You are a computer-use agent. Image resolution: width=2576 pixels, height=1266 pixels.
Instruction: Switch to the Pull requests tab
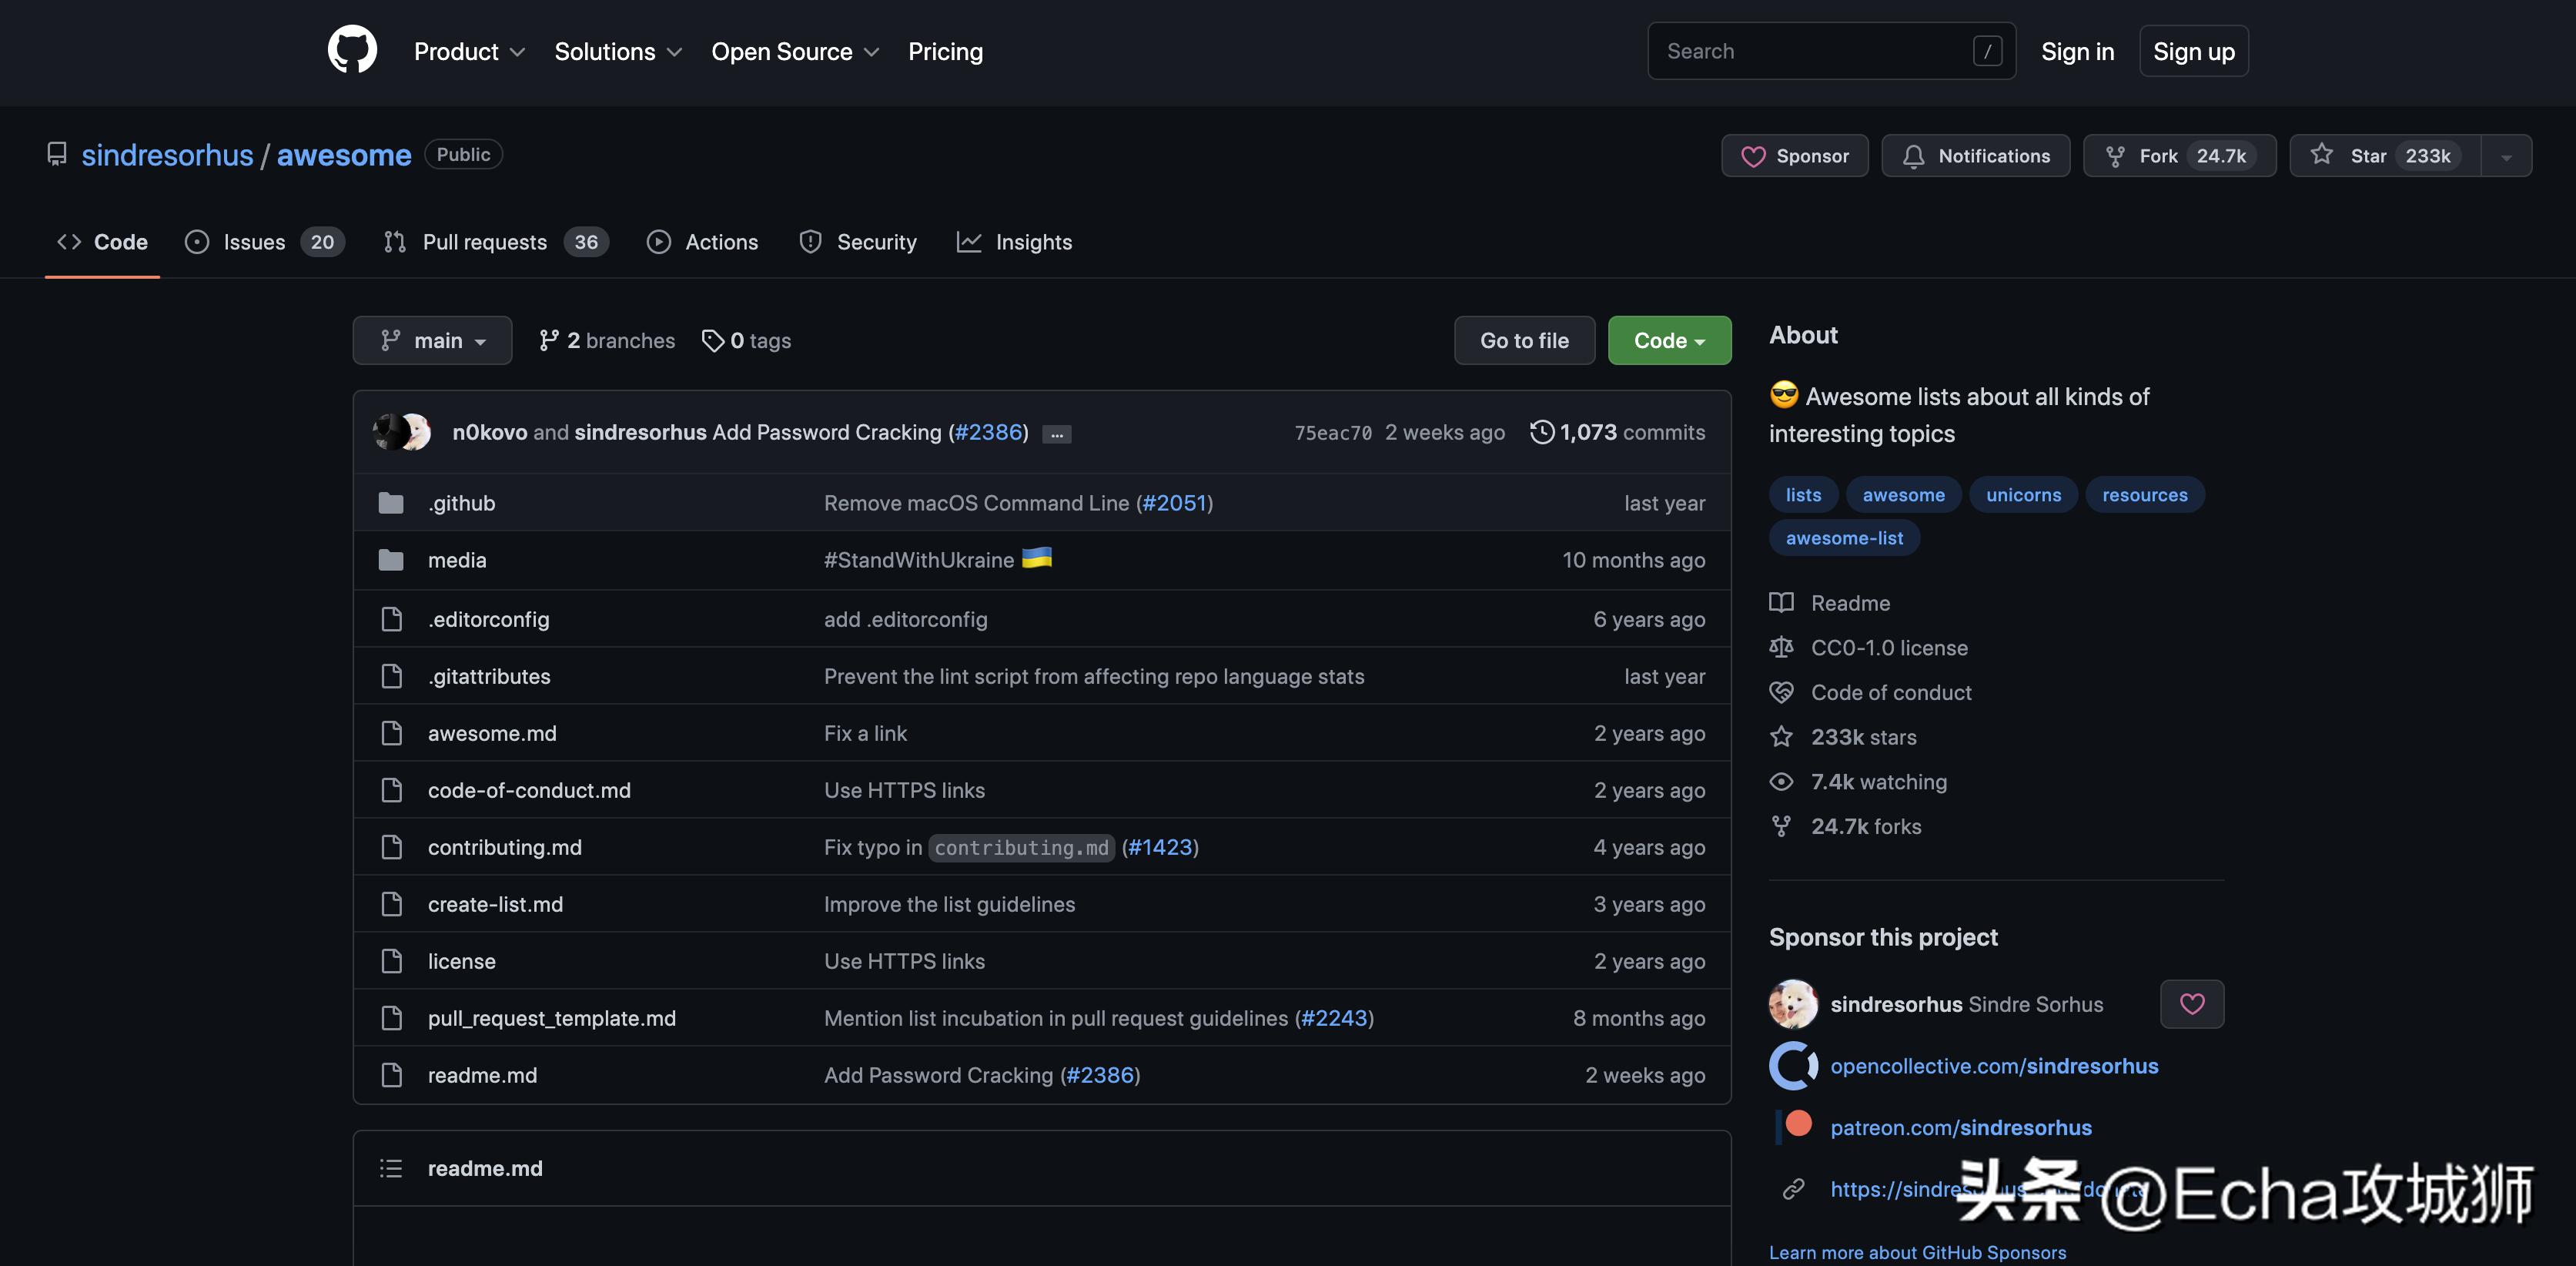(484, 242)
